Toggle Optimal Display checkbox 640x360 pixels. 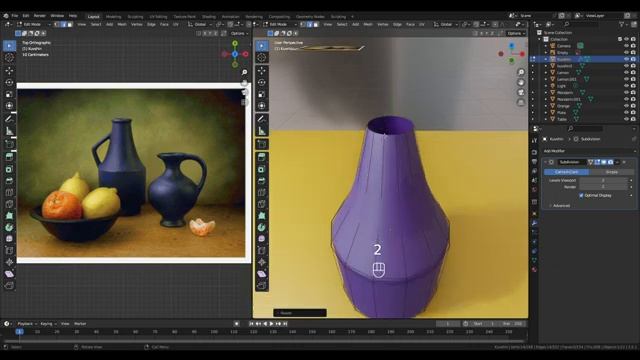point(581,196)
